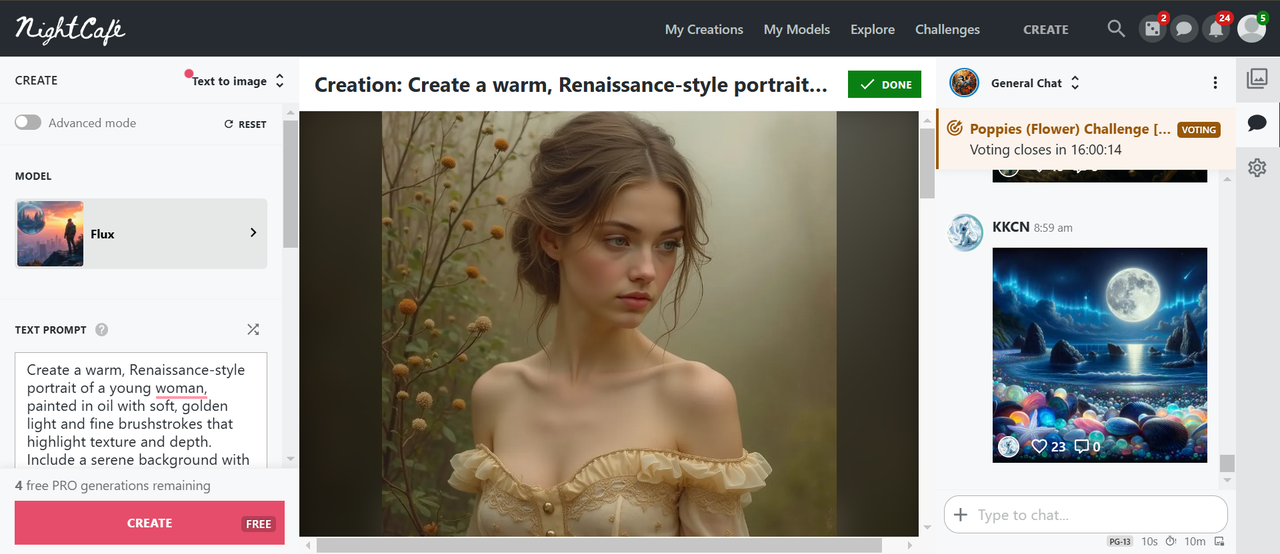Click the '4 free PRO generations remaining' text
The image size is (1280, 554).
tap(113, 486)
